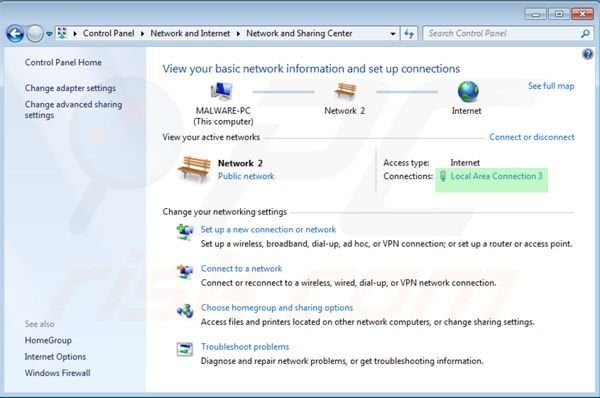Image resolution: width=600 pixels, height=398 pixels.
Task: Click the Set up a new connection icon
Action: [185, 232]
